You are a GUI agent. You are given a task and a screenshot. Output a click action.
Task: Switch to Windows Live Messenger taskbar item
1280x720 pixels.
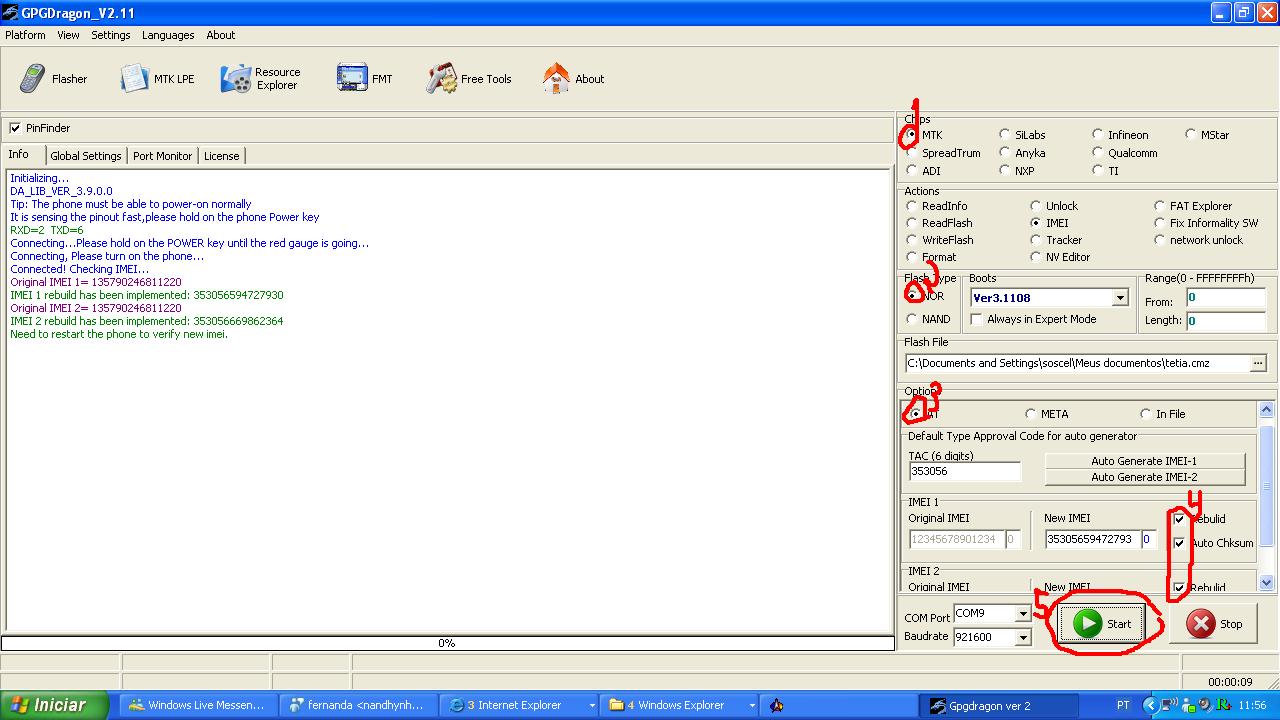coord(198,705)
